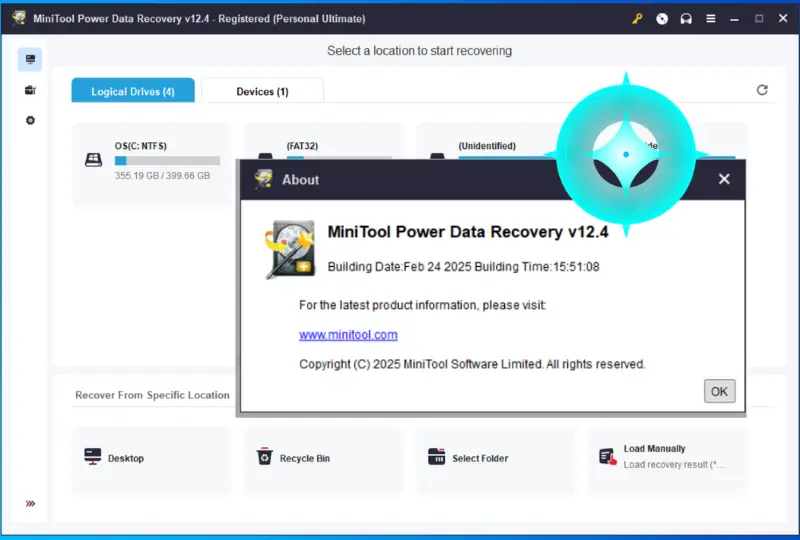The image size is (800, 540).
Task: Open the www.minitool.com link
Action: point(348,335)
